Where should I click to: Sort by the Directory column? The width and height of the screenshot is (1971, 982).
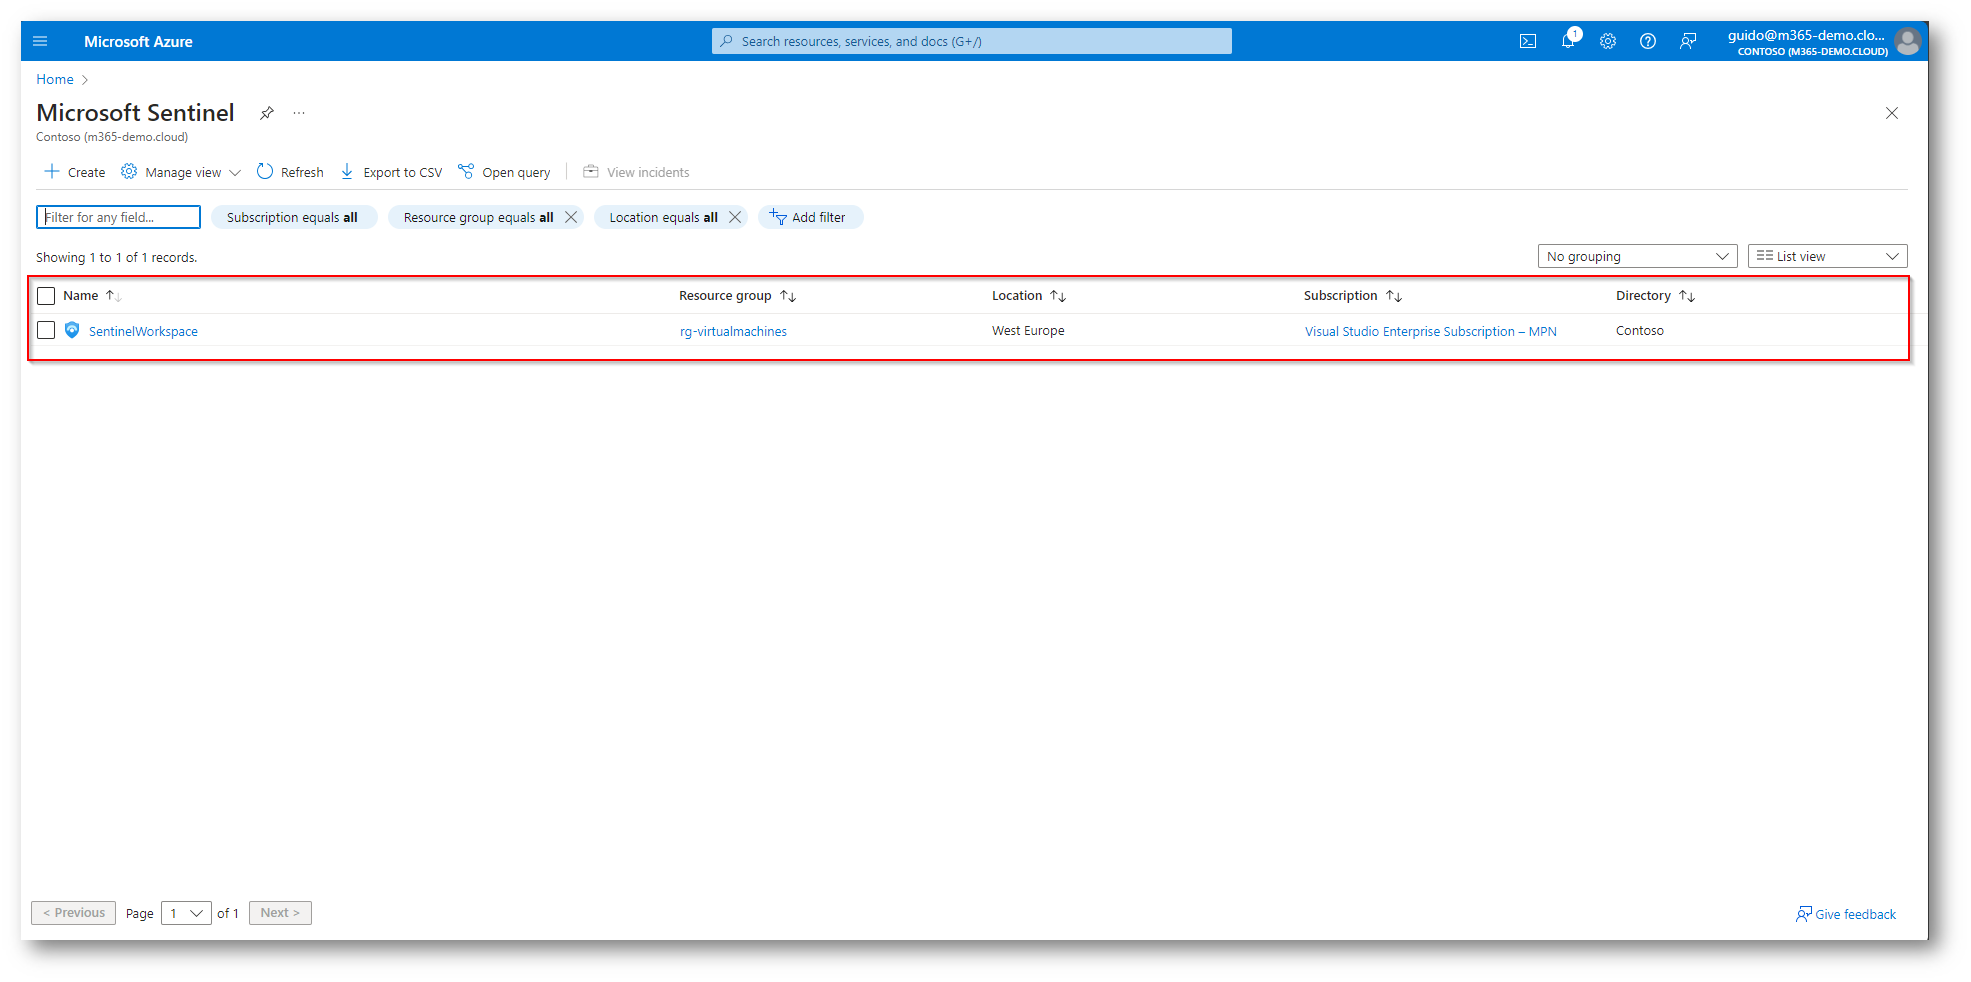pyautogui.click(x=1655, y=296)
